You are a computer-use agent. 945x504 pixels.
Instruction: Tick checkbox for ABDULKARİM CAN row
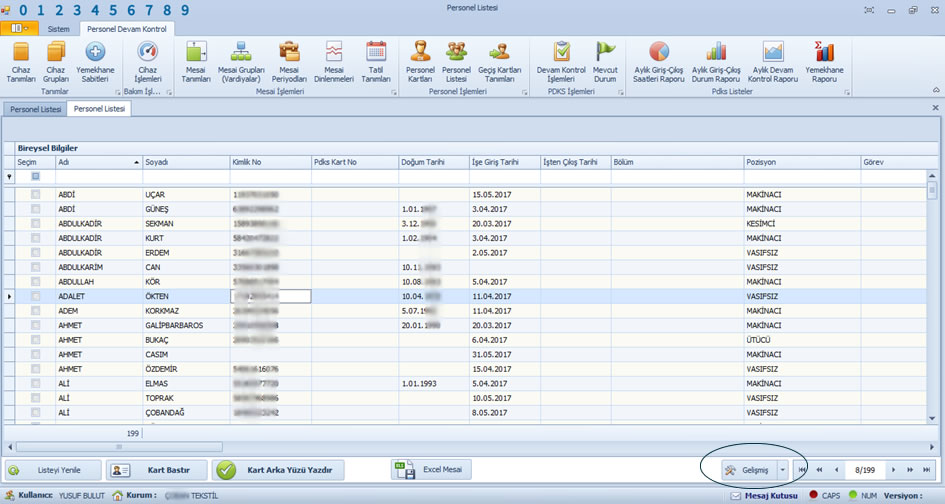coord(36,267)
